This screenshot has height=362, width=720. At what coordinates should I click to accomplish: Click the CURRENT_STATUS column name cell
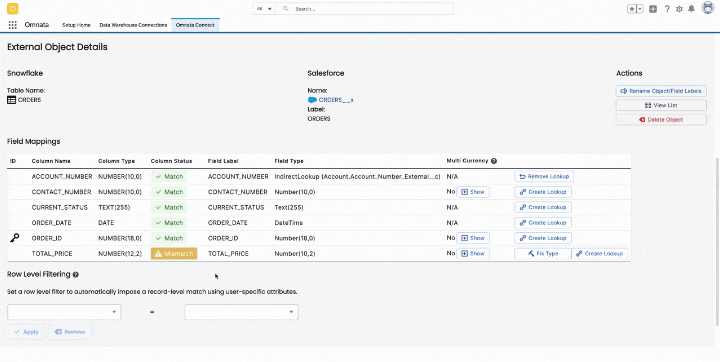coord(60,208)
